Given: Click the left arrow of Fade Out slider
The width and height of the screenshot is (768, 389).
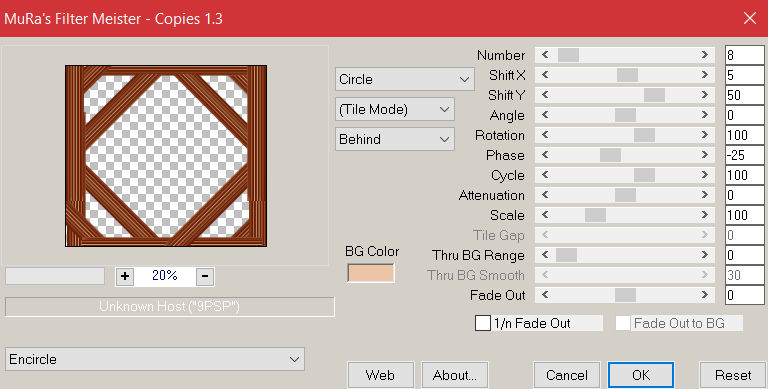Looking at the screenshot, I should (545, 295).
